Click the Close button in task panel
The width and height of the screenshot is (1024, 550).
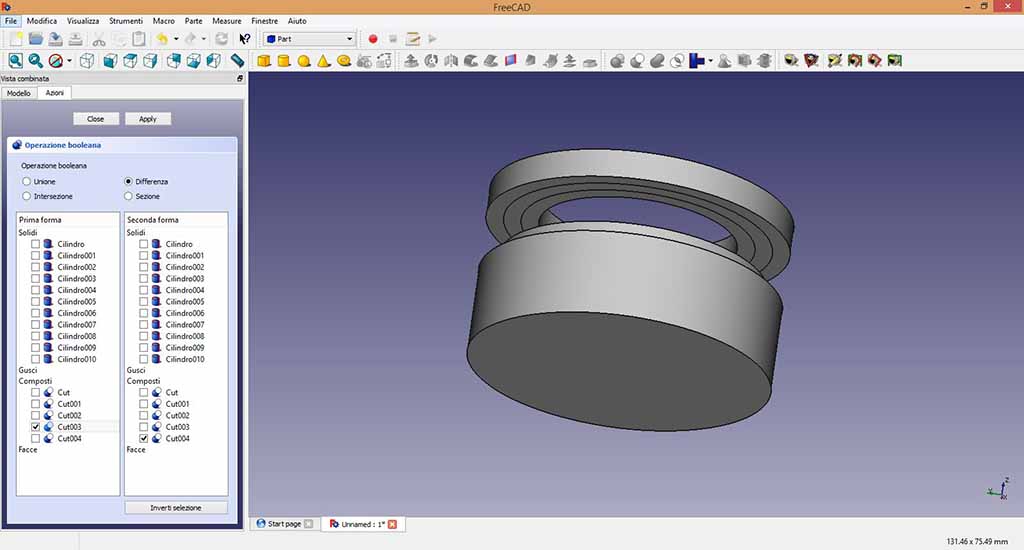(95, 119)
